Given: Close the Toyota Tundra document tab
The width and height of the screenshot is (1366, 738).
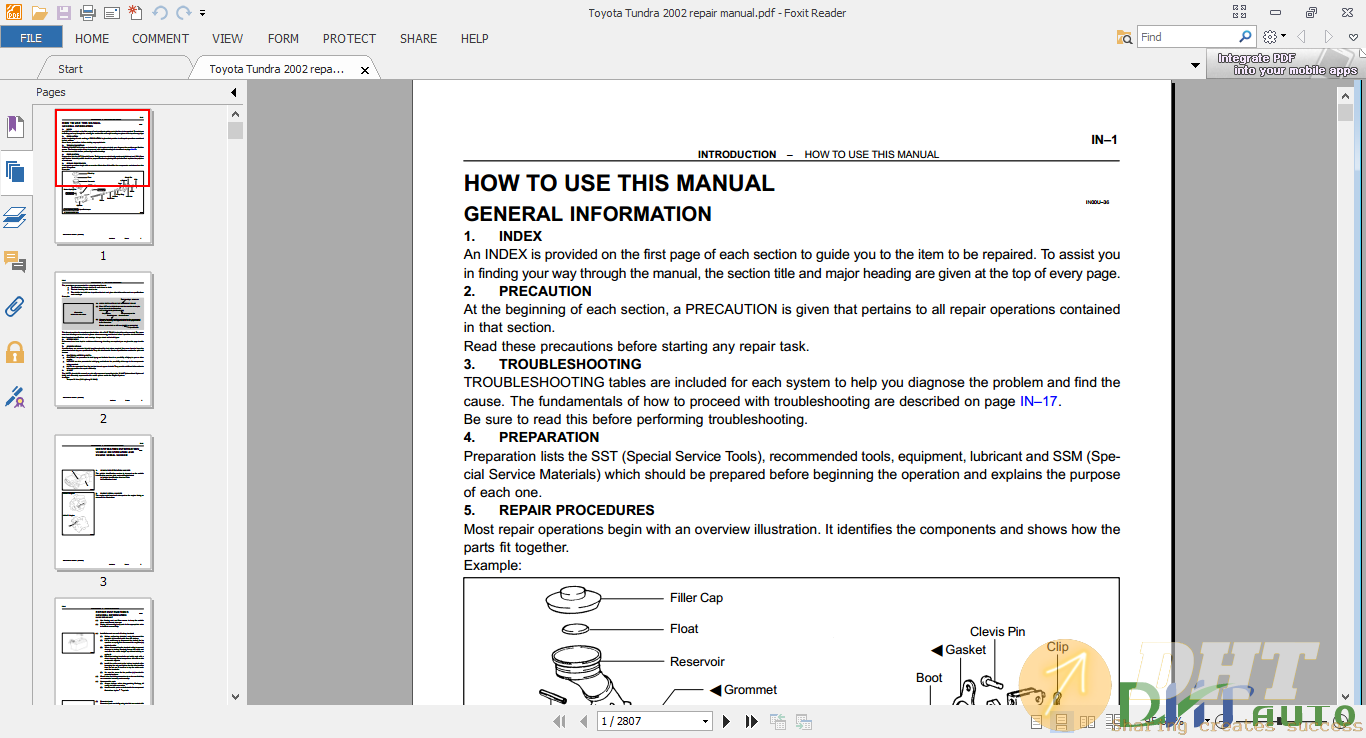Looking at the screenshot, I should (365, 70).
